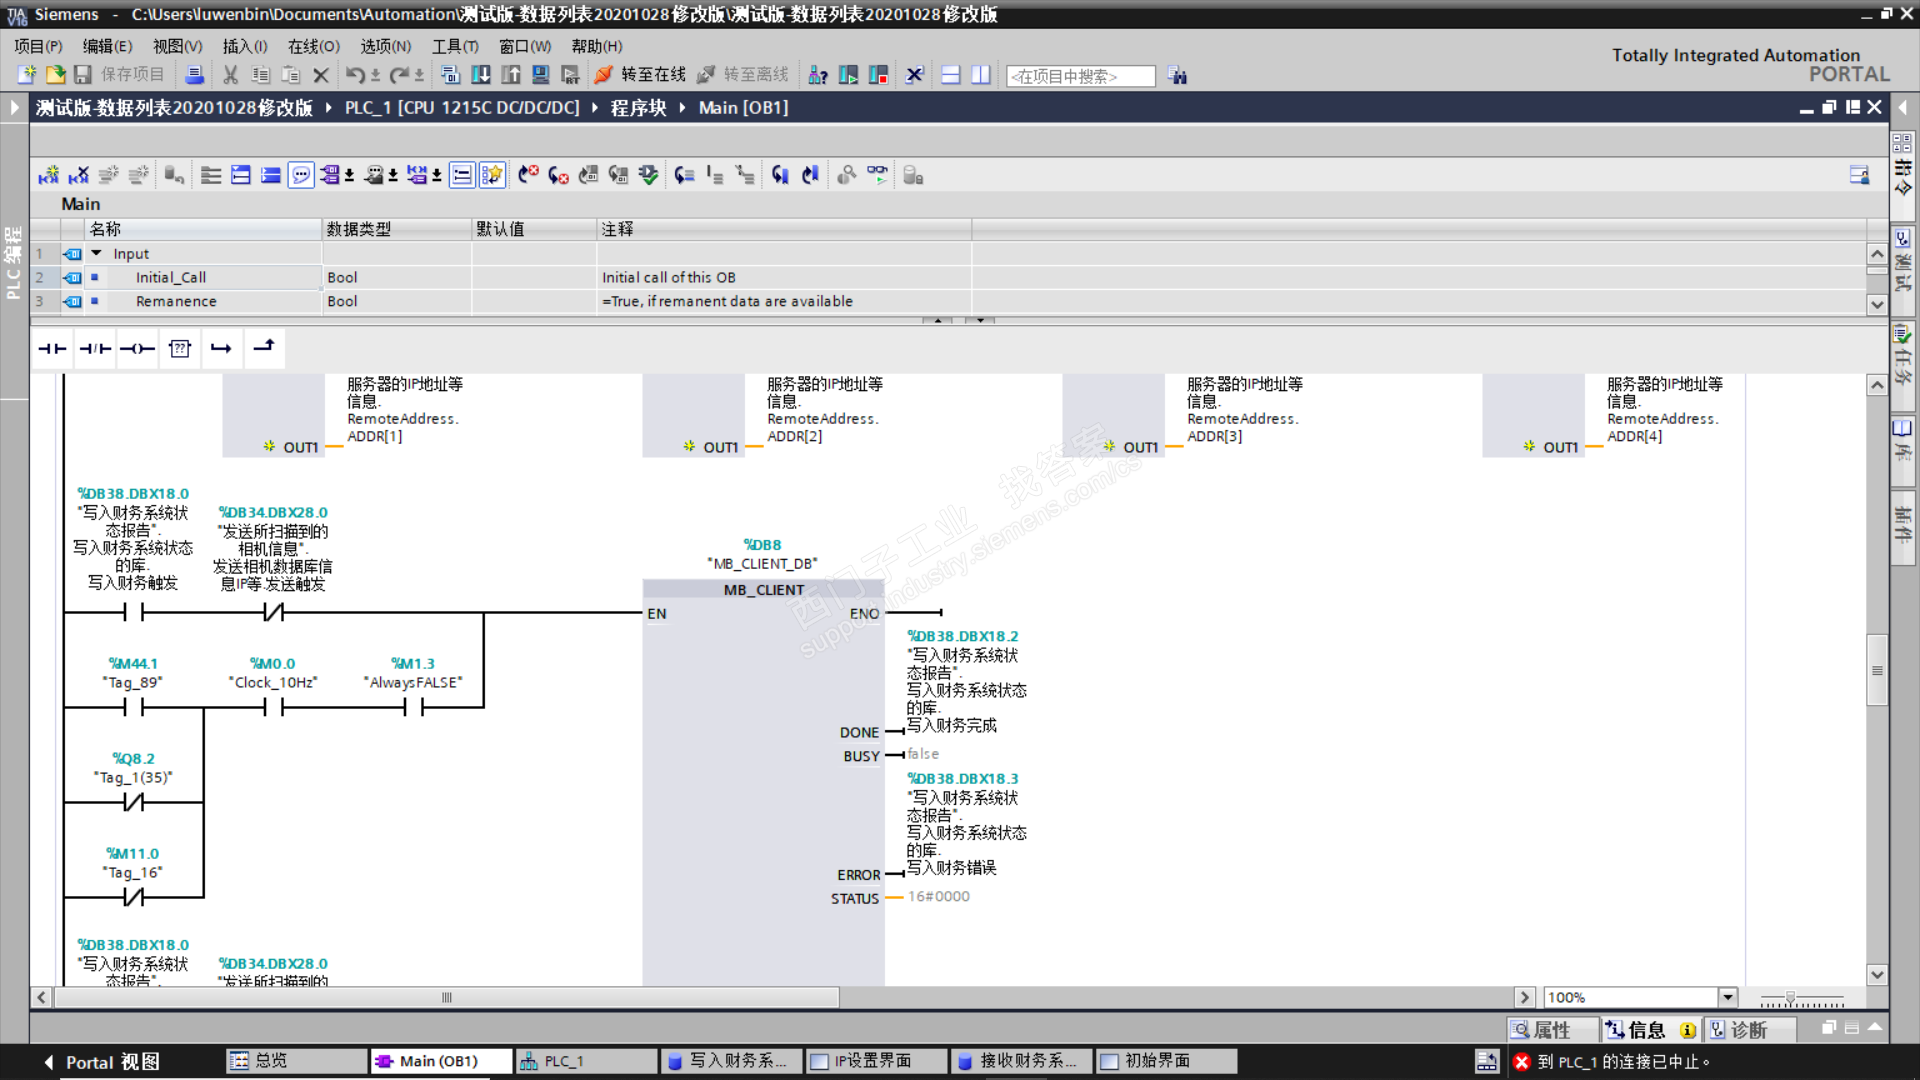Click the Insert network icon

49,176
